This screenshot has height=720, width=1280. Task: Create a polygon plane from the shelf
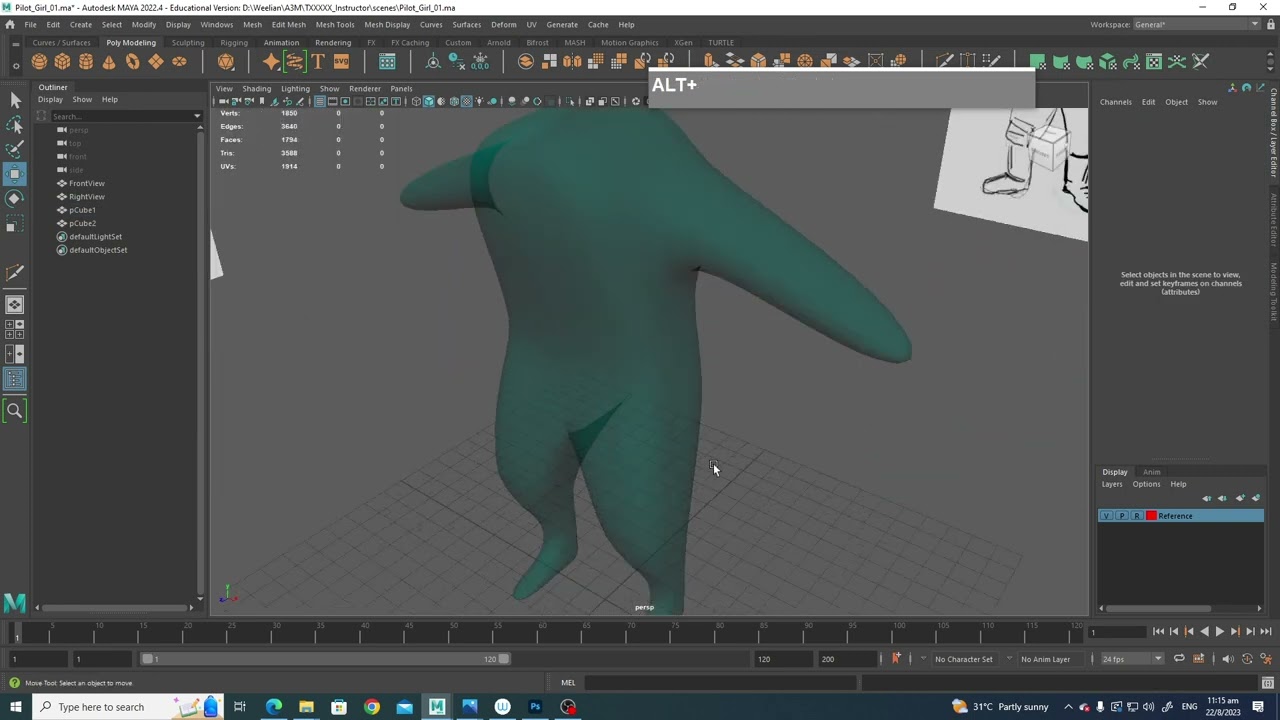[x=156, y=62]
